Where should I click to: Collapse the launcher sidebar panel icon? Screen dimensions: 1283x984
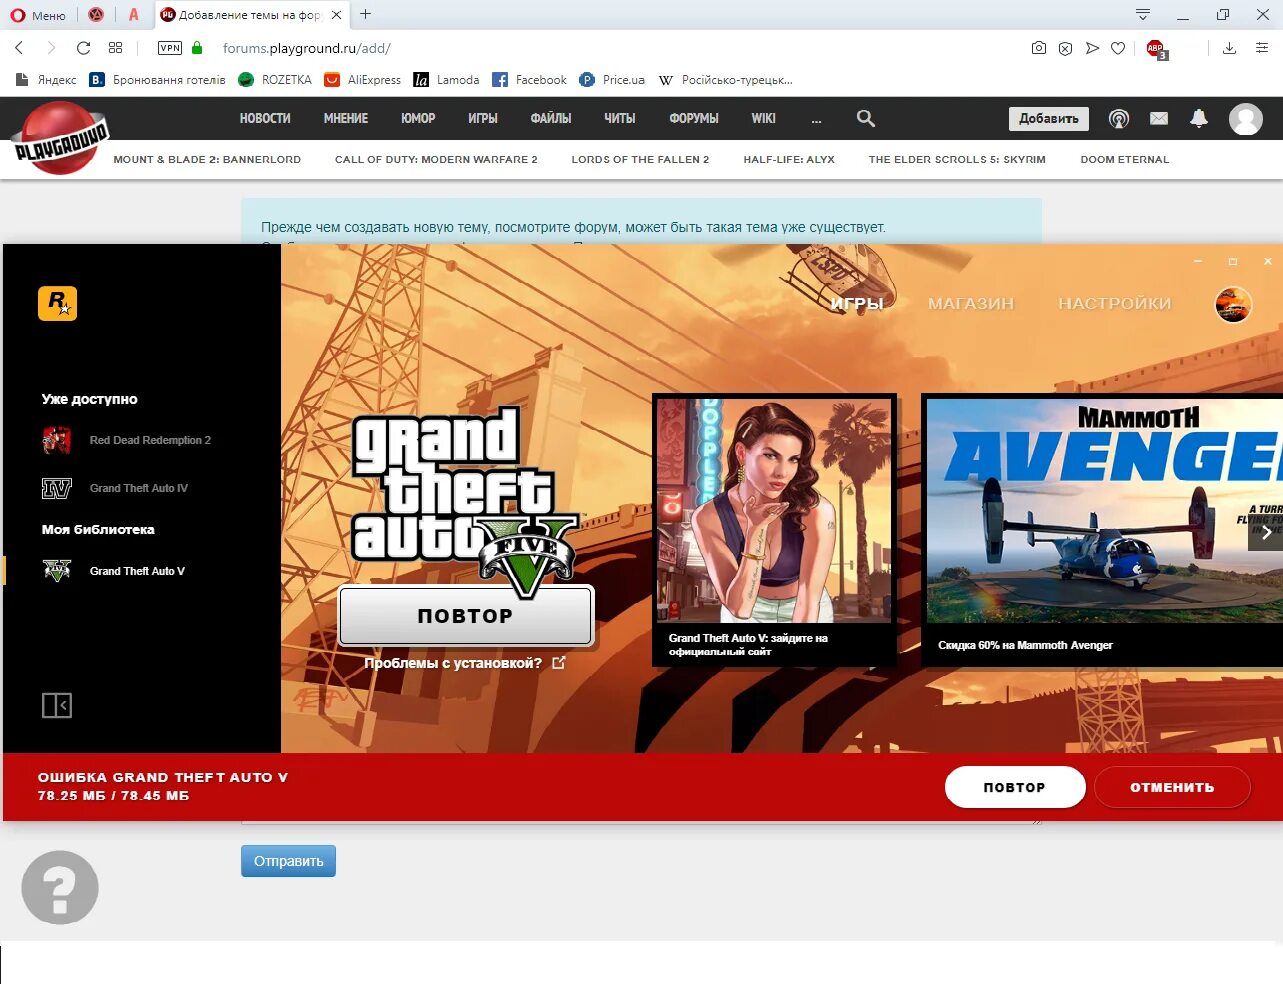[x=57, y=705]
